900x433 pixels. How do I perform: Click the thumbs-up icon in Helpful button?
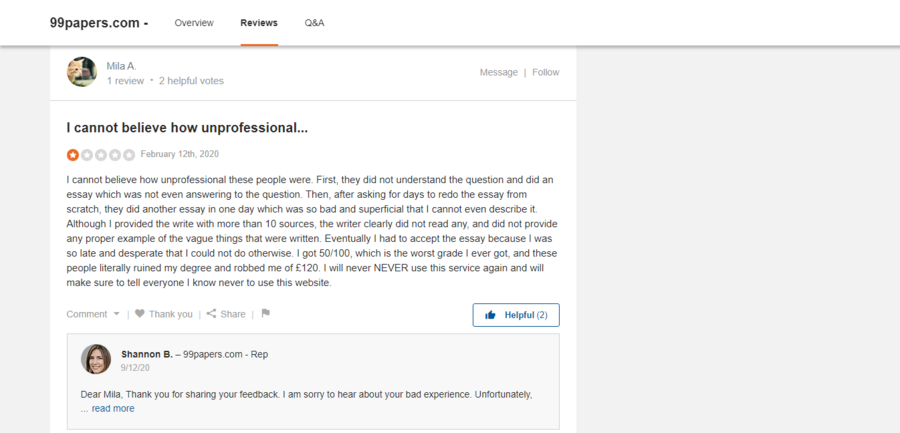point(490,315)
